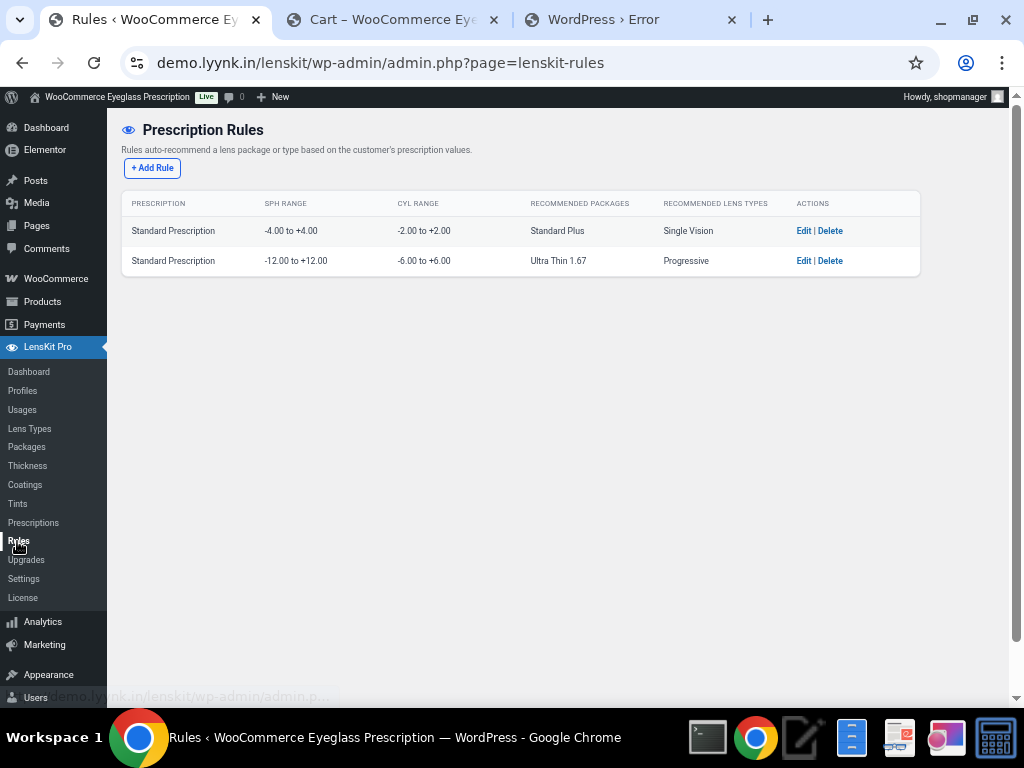Click the browser address bar

click(520, 63)
